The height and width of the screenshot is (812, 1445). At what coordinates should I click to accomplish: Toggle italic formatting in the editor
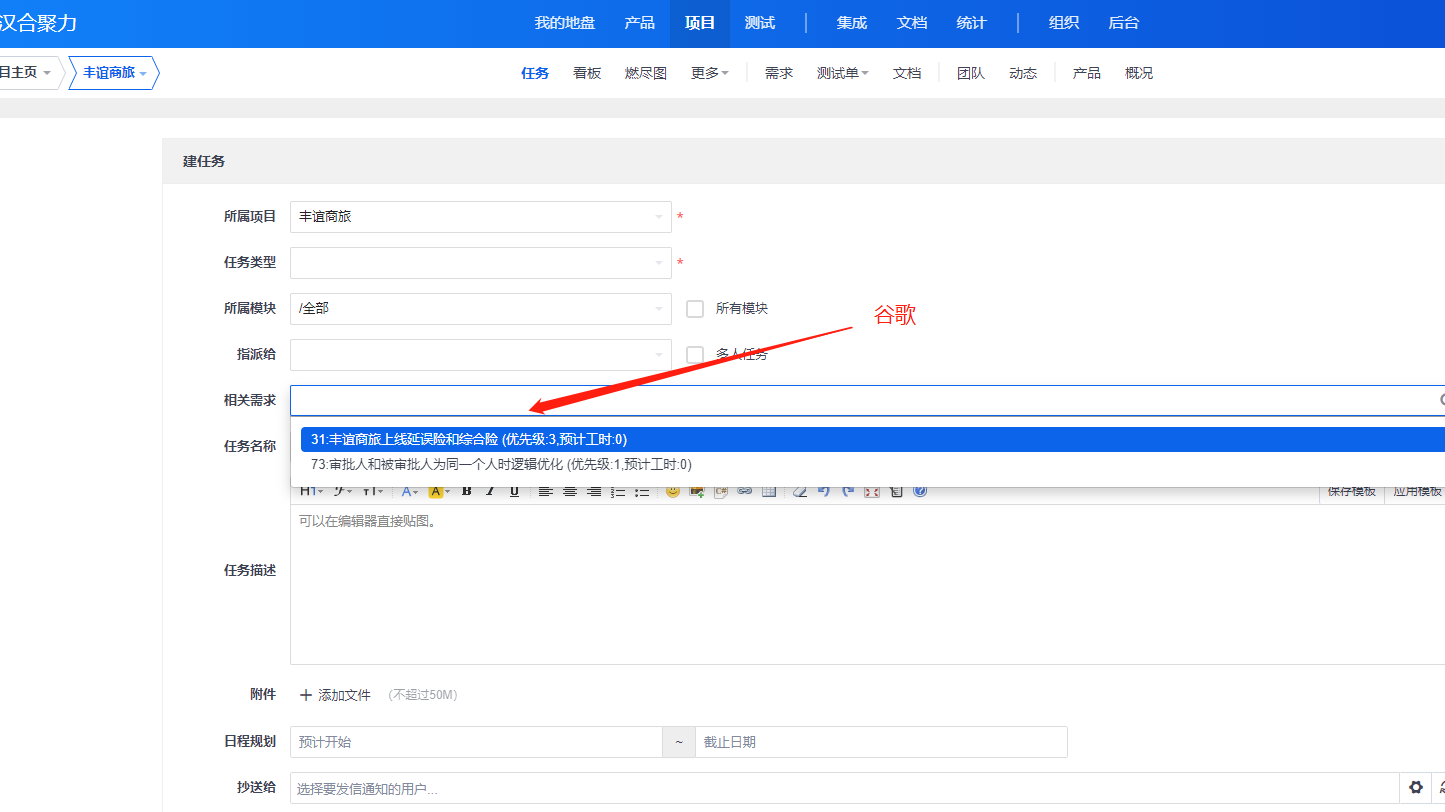click(x=490, y=491)
